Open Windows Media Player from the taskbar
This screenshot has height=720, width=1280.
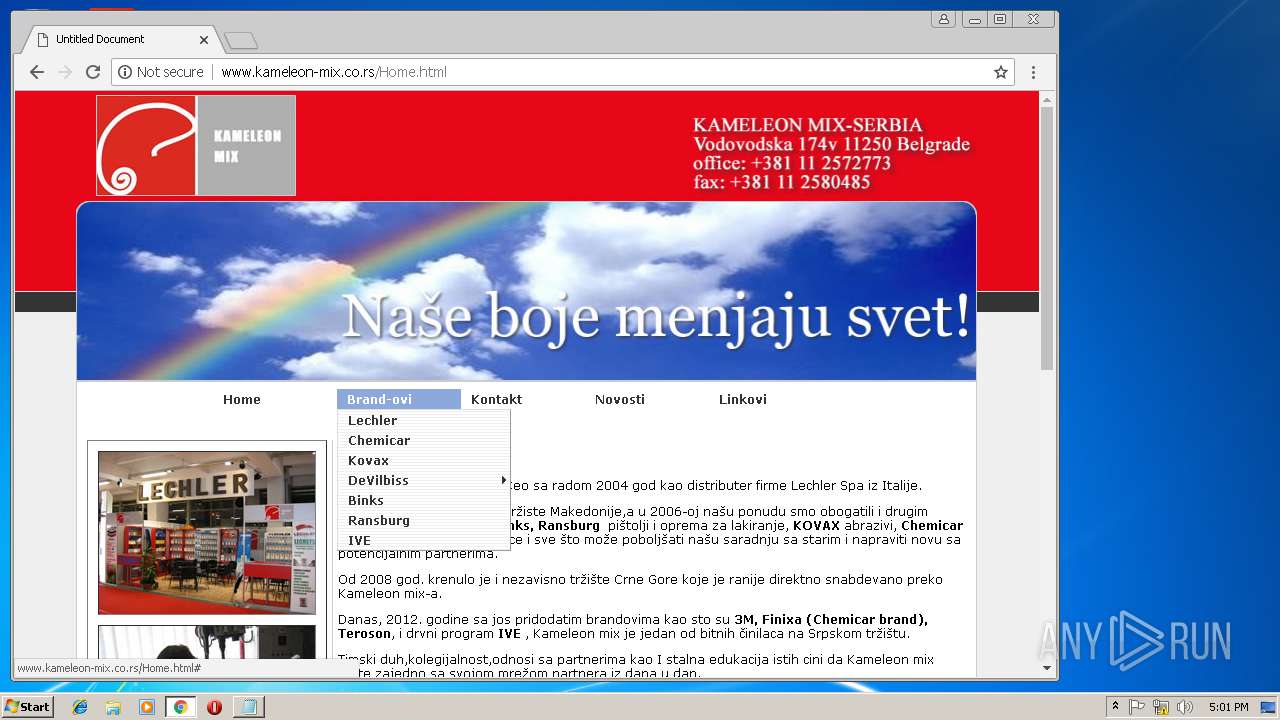coord(147,707)
